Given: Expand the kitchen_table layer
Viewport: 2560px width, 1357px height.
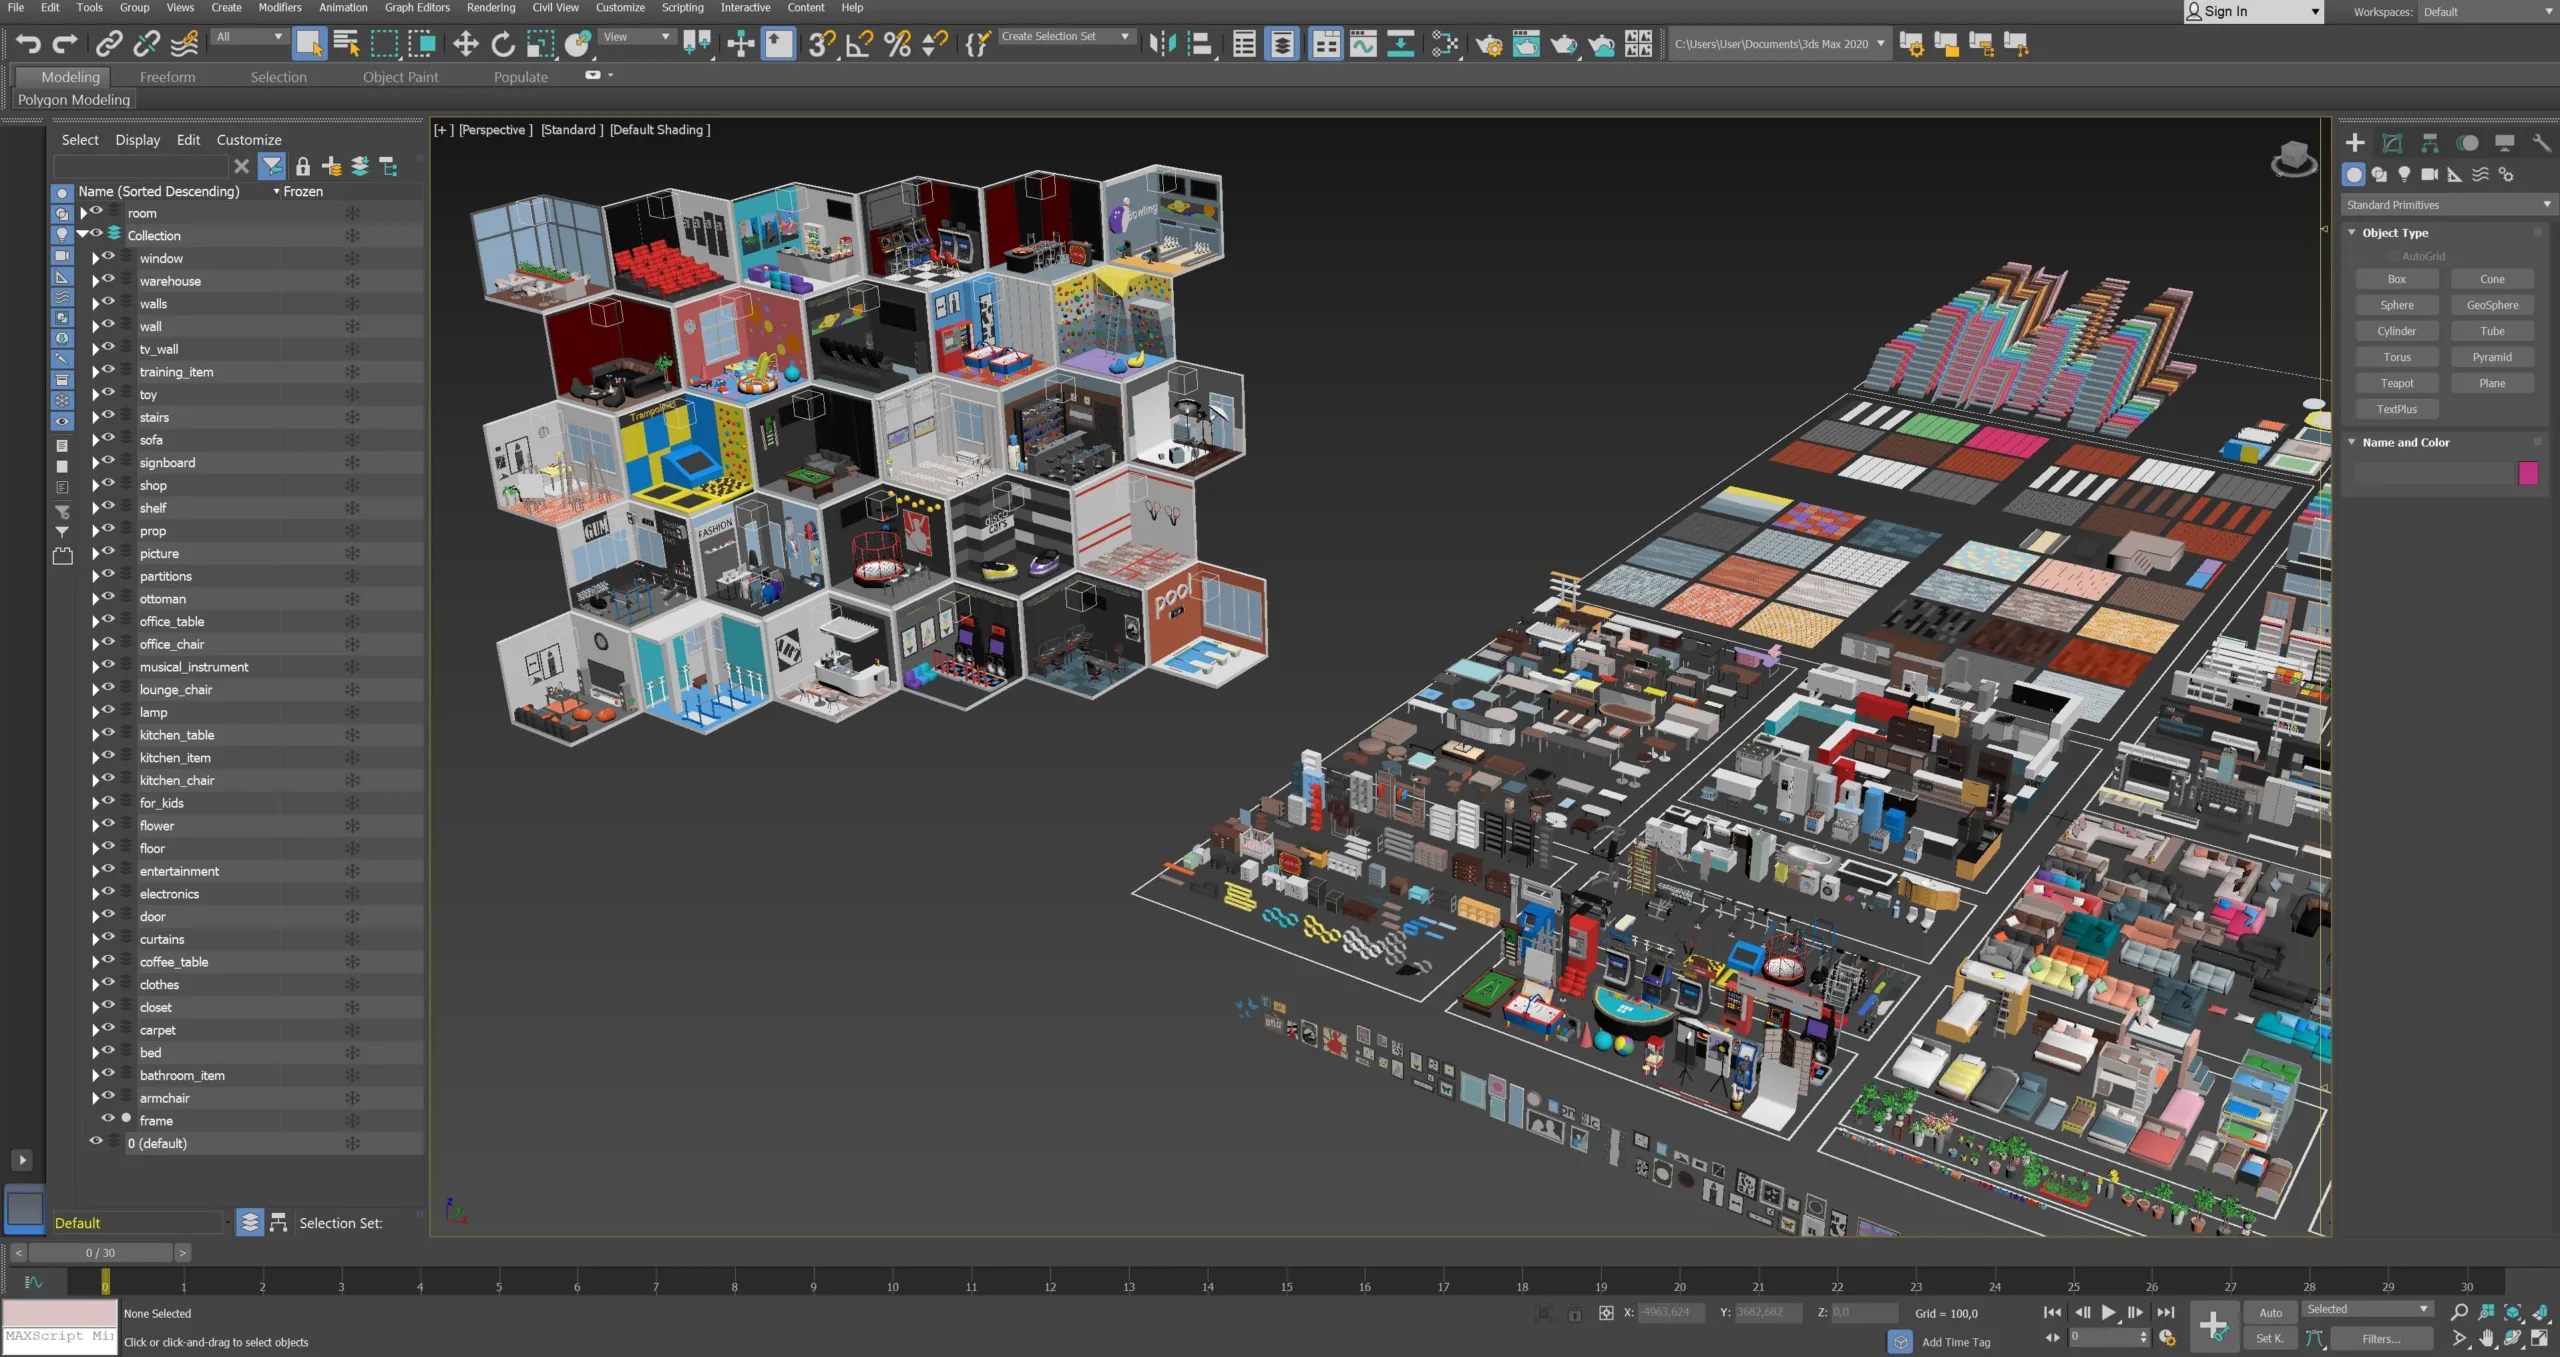Looking at the screenshot, I should [x=95, y=735].
